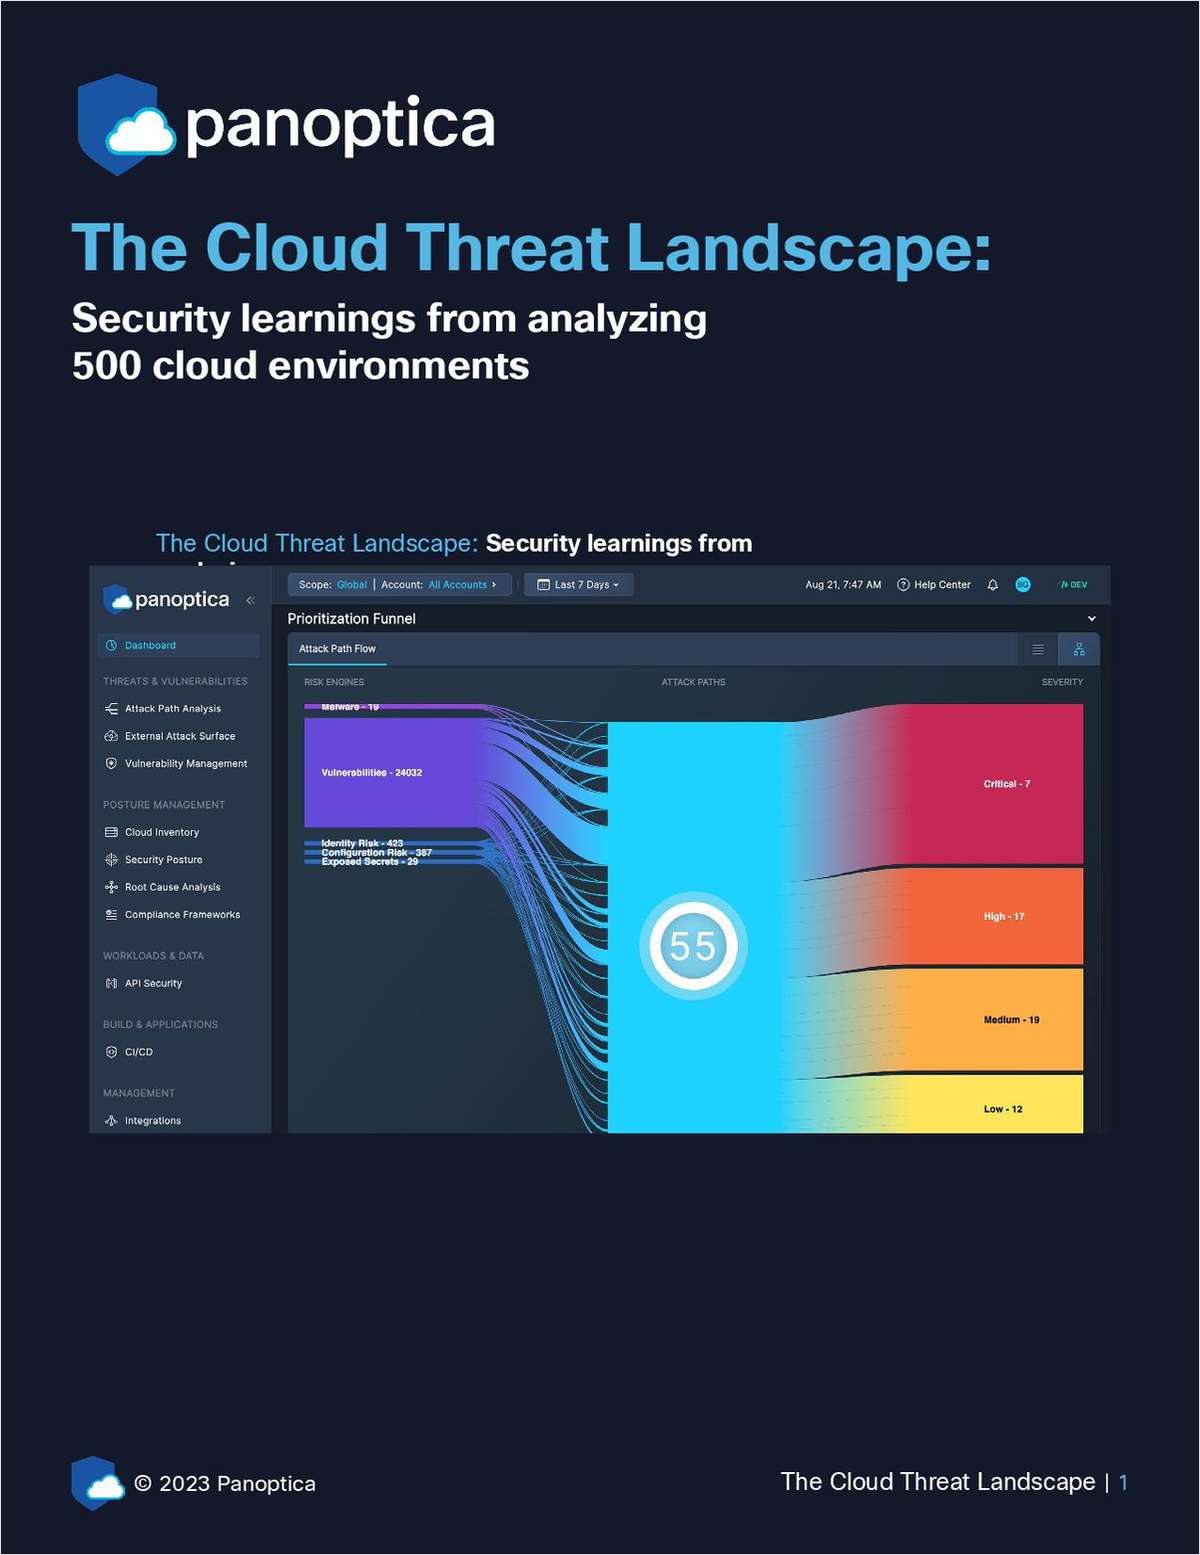Open Root Cause Analysis
1200x1555 pixels.
click(170, 887)
